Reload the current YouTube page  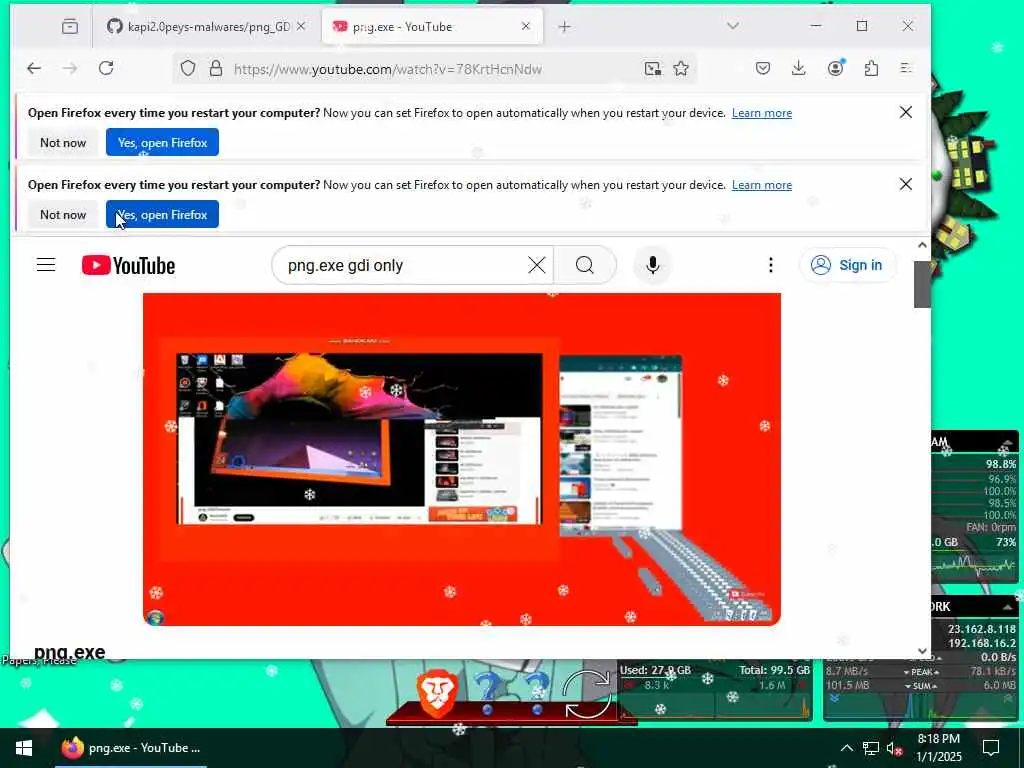click(x=106, y=69)
